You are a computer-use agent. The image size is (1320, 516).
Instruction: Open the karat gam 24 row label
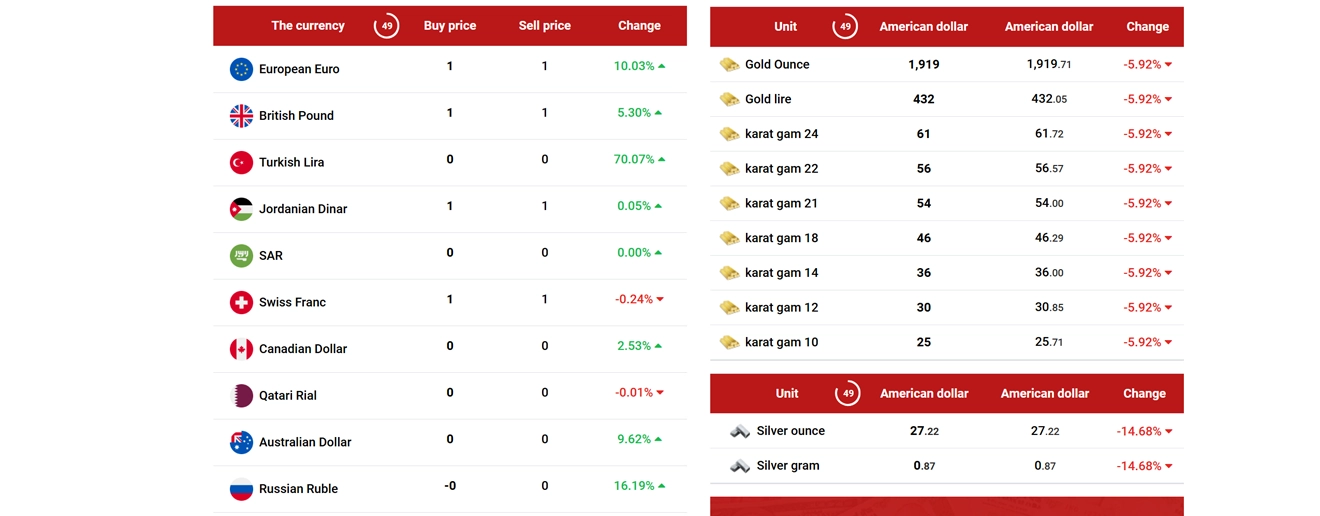pos(781,134)
